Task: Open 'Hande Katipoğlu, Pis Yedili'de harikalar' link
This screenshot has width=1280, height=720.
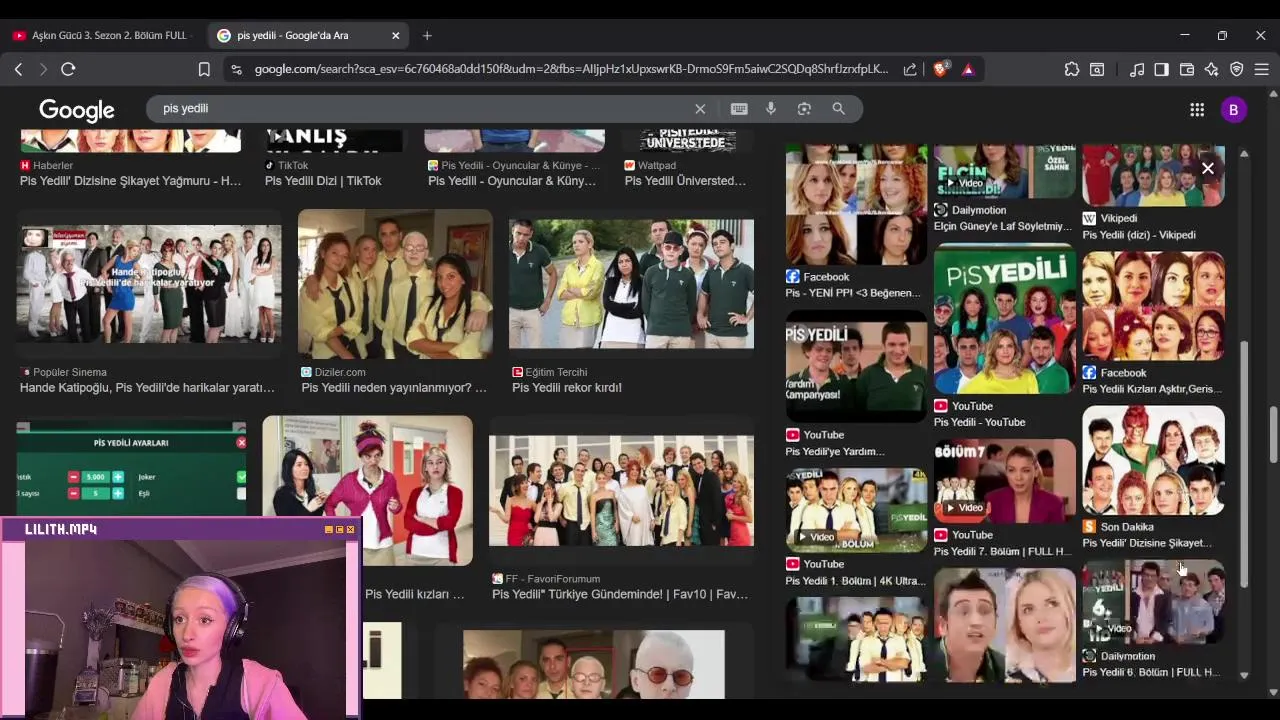Action: (147, 388)
